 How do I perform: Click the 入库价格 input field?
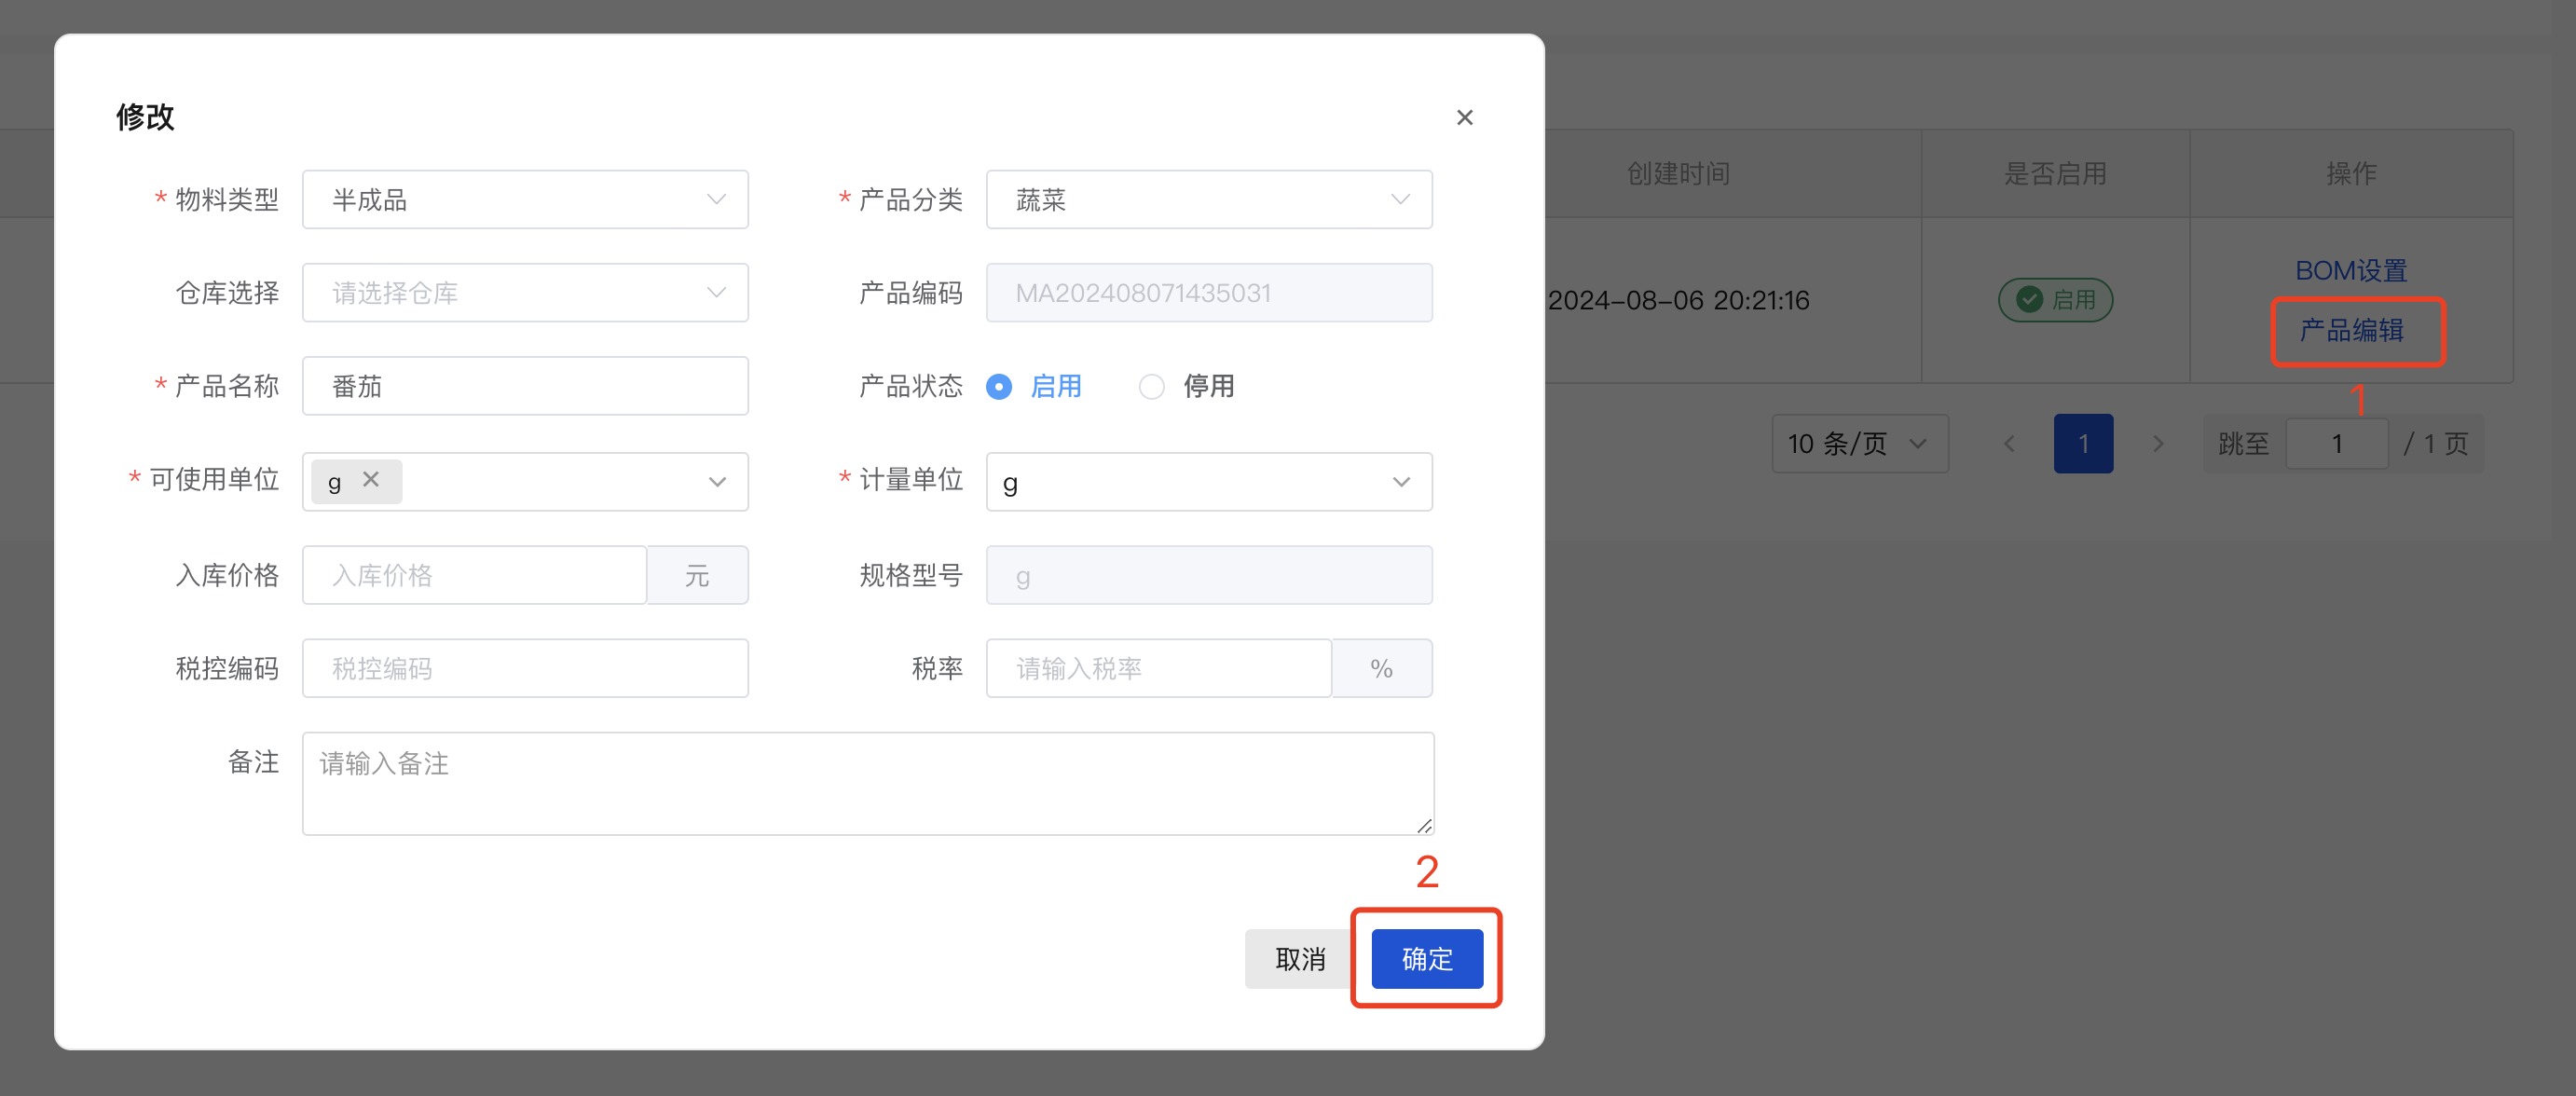(x=475, y=575)
